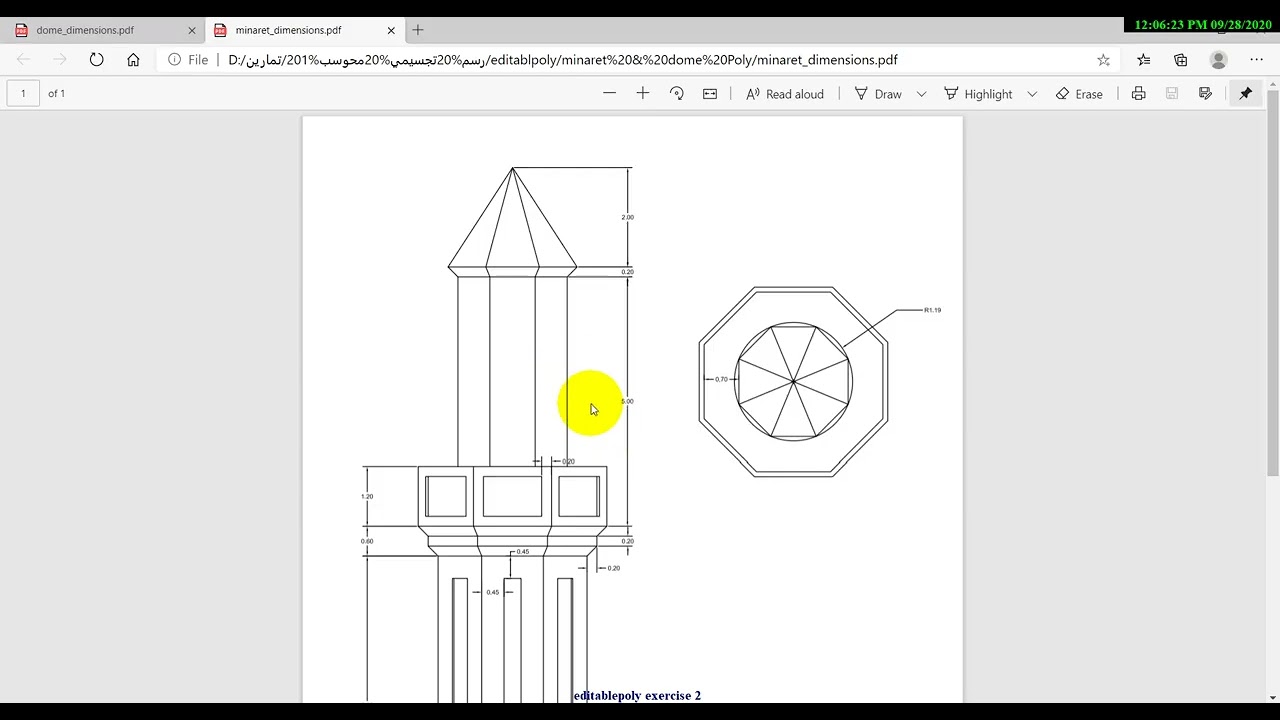Click the scrollbar down arrow
This screenshot has height=720, width=1280.
click(x=1273, y=697)
